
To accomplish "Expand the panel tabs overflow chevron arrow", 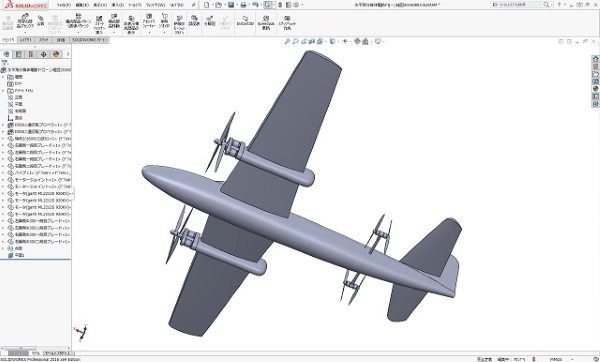I will [x=68, y=54].
